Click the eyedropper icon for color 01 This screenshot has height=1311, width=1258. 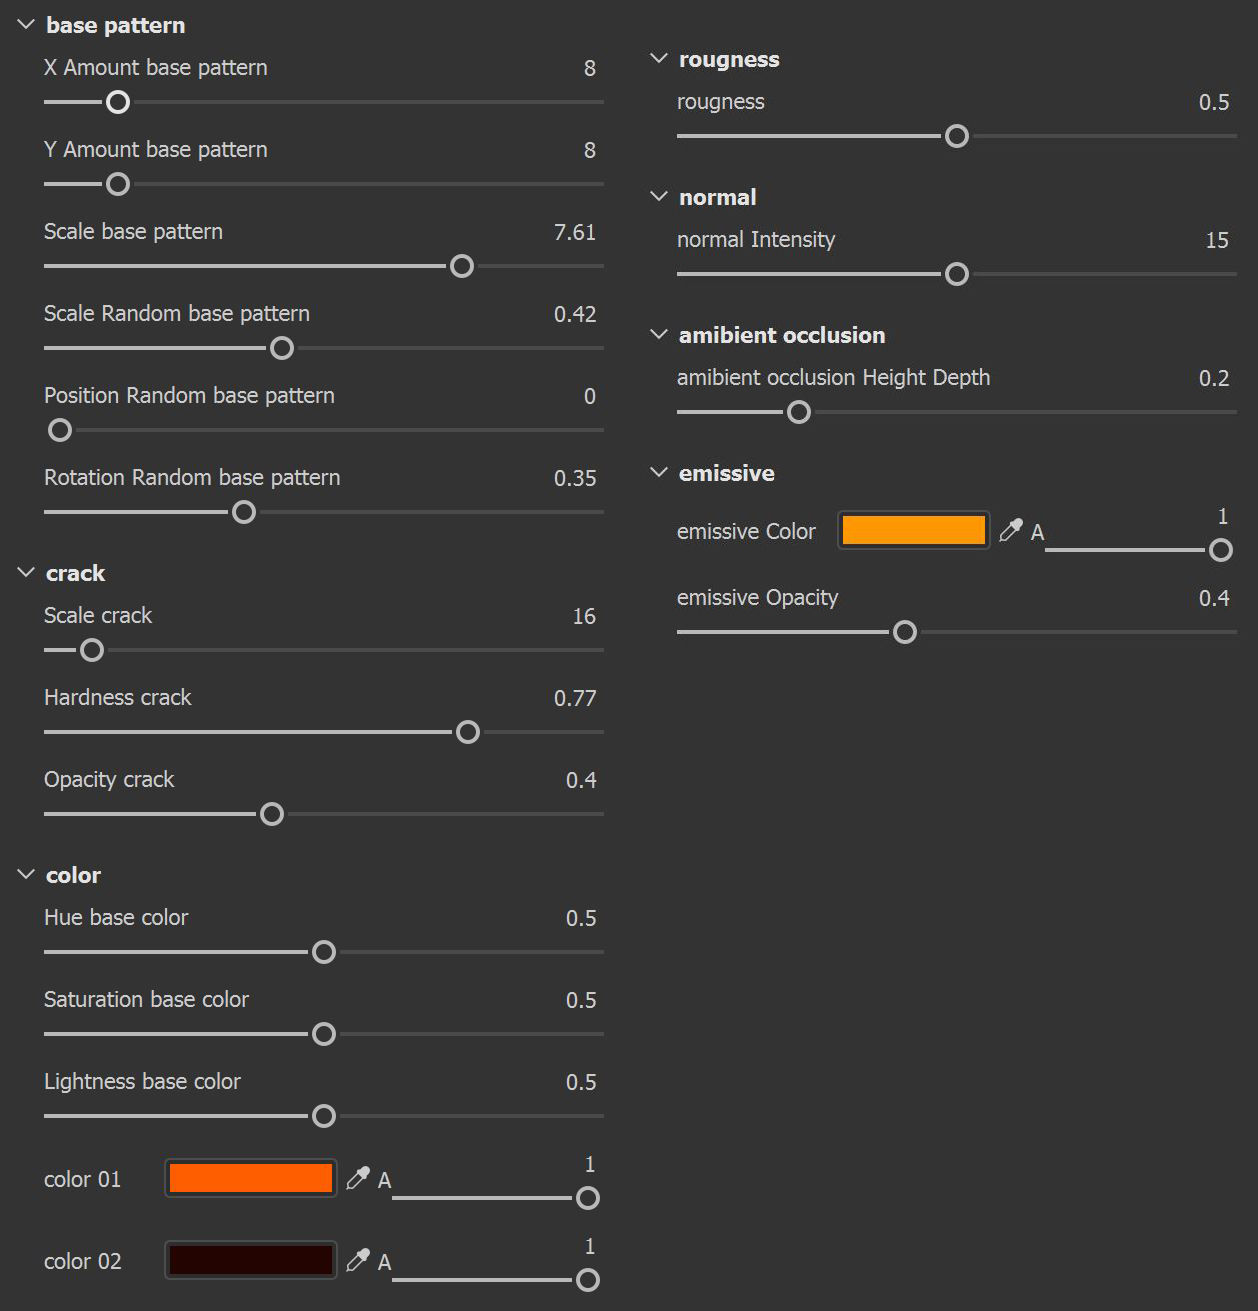pos(357,1179)
